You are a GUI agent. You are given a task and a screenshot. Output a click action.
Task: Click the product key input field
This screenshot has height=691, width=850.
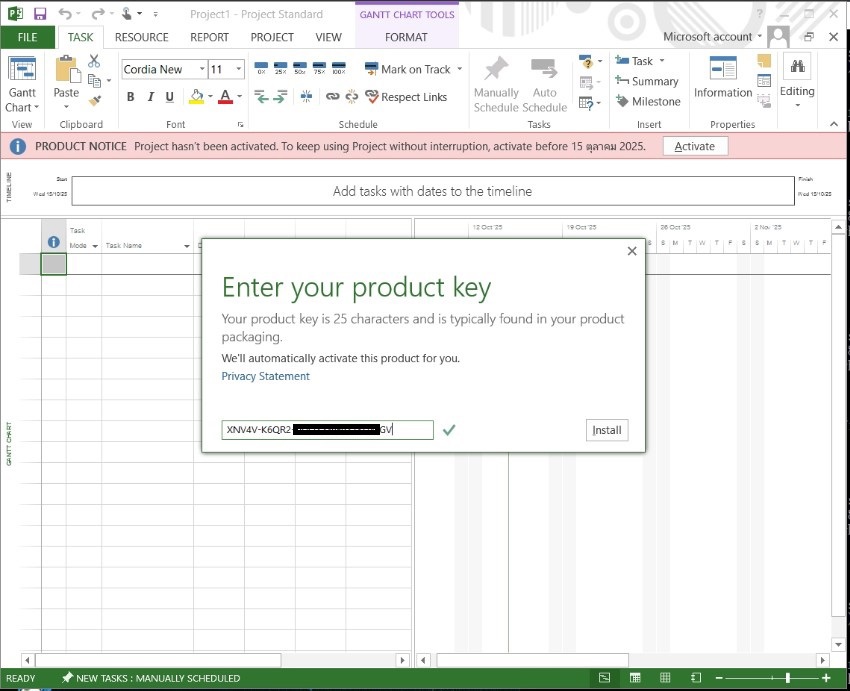pos(327,430)
